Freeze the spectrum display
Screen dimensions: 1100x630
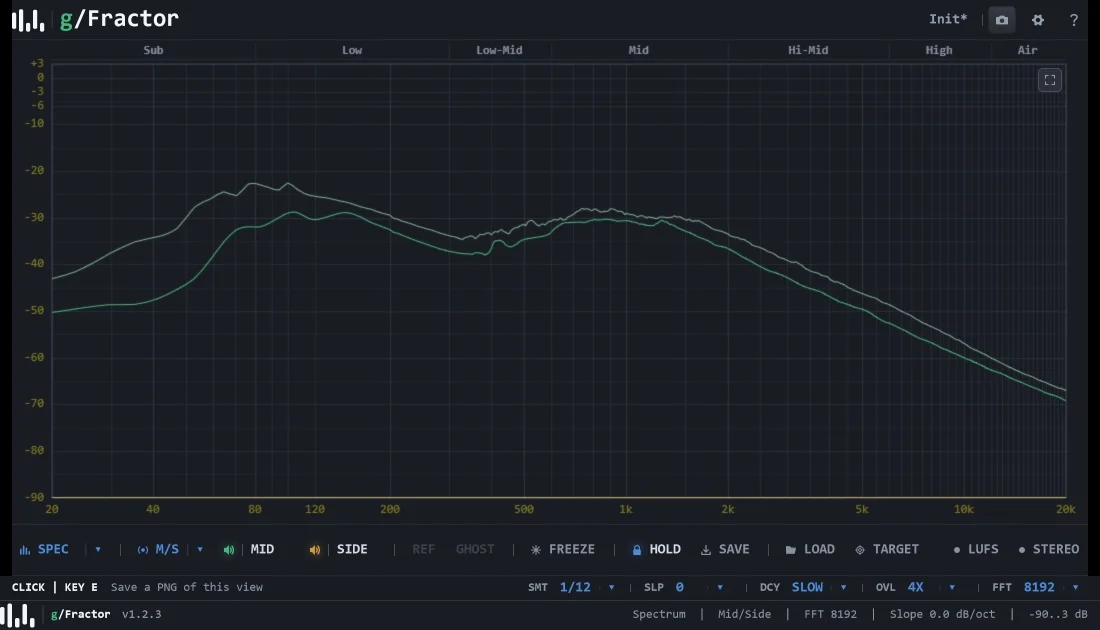pos(563,549)
